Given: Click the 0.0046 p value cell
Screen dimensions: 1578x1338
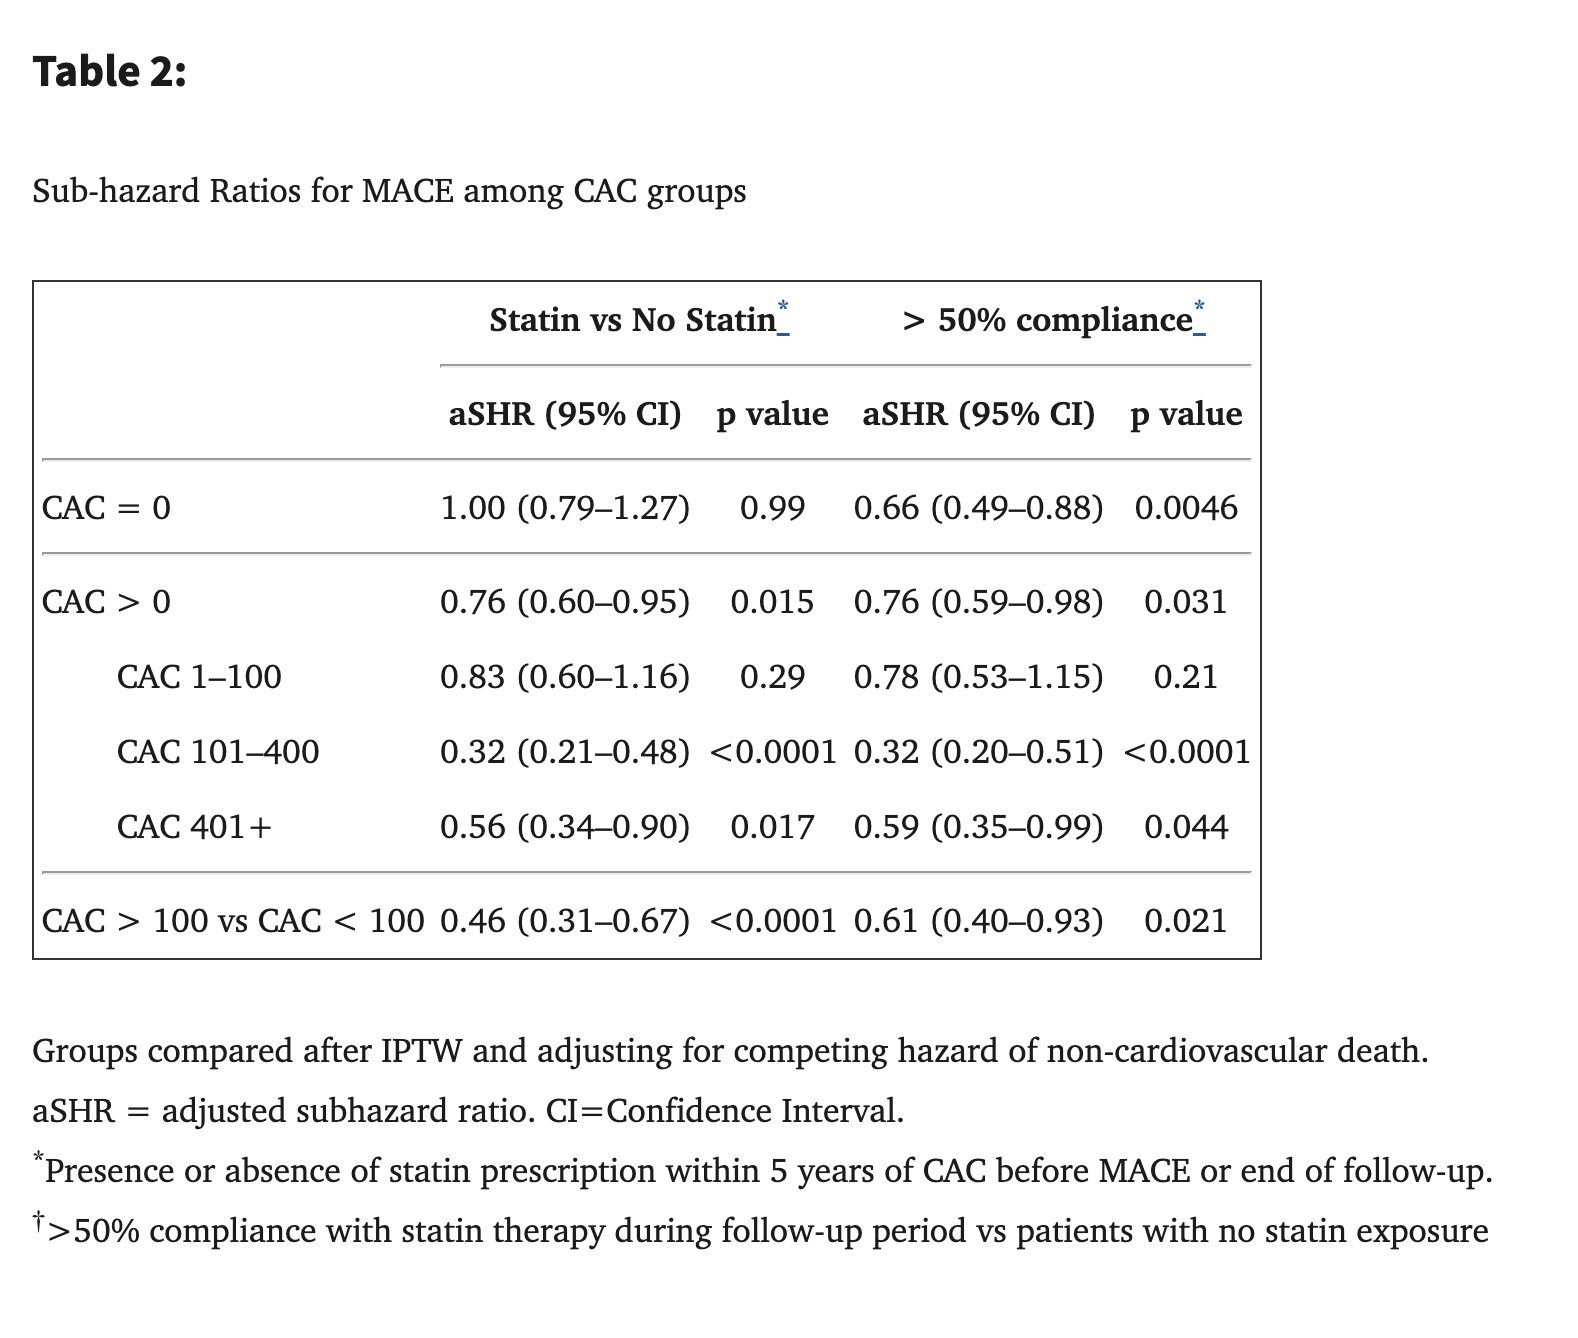Looking at the screenshot, I should tap(1186, 508).
